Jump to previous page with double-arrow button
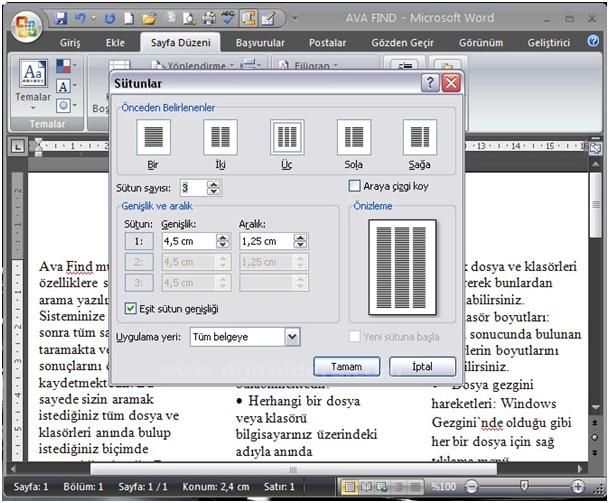 pos(595,422)
